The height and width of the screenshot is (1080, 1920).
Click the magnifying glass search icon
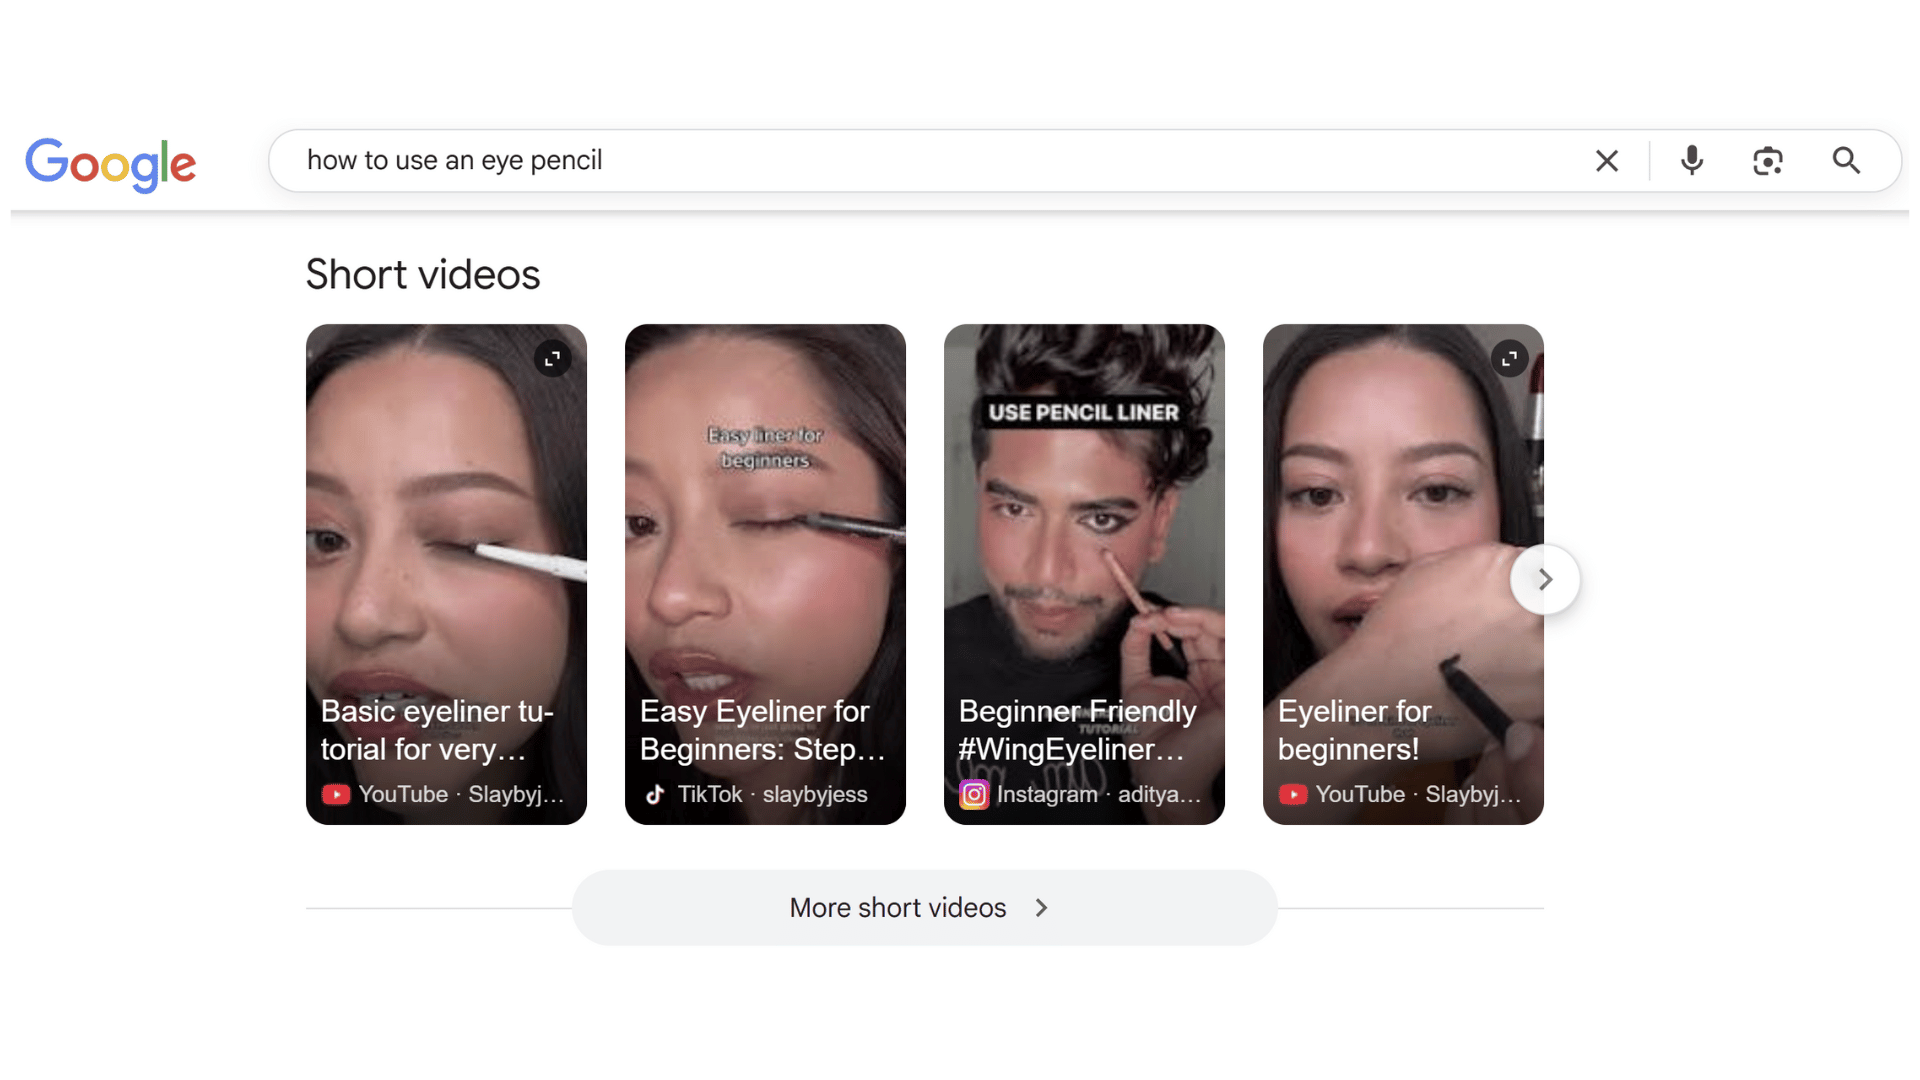pos(1845,160)
